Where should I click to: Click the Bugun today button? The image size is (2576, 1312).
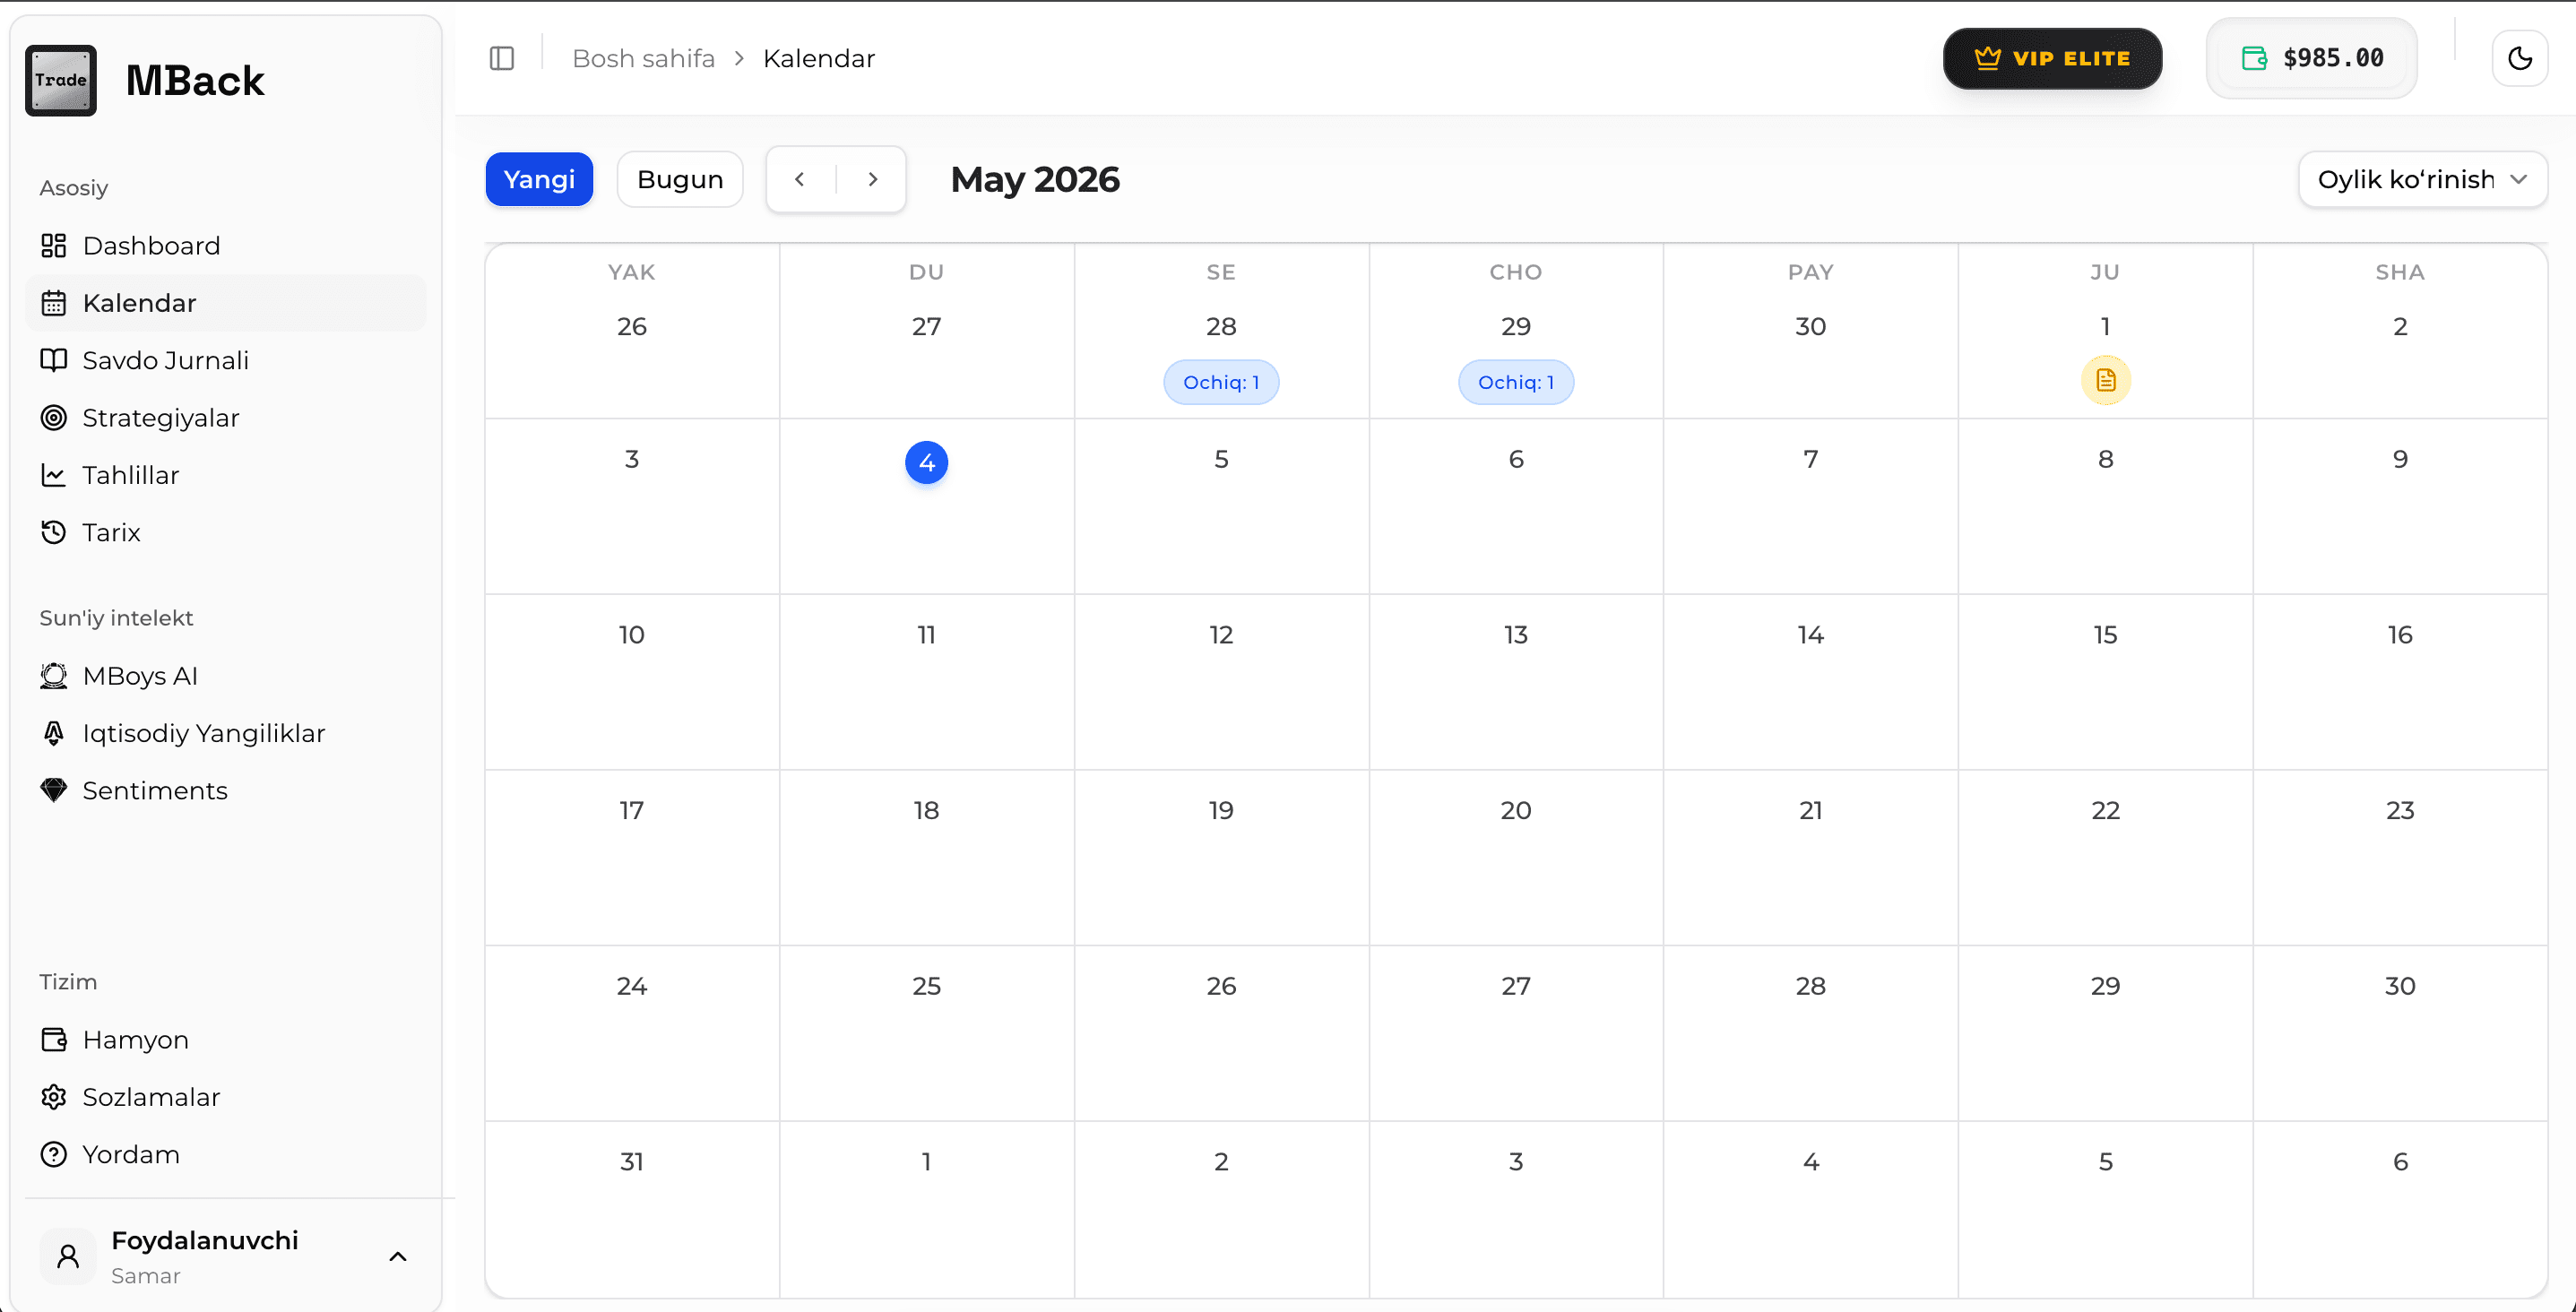click(x=680, y=179)
